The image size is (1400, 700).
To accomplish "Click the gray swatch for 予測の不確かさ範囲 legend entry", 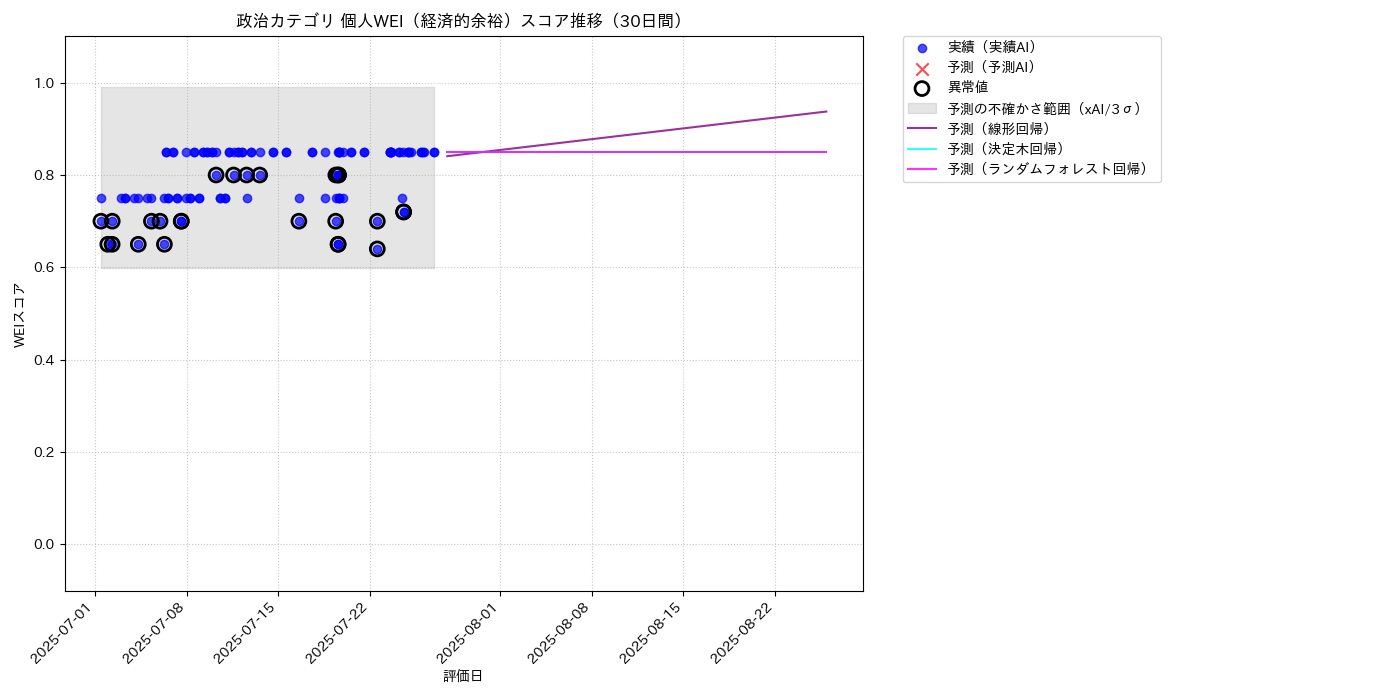I will (x=922, y=108).
